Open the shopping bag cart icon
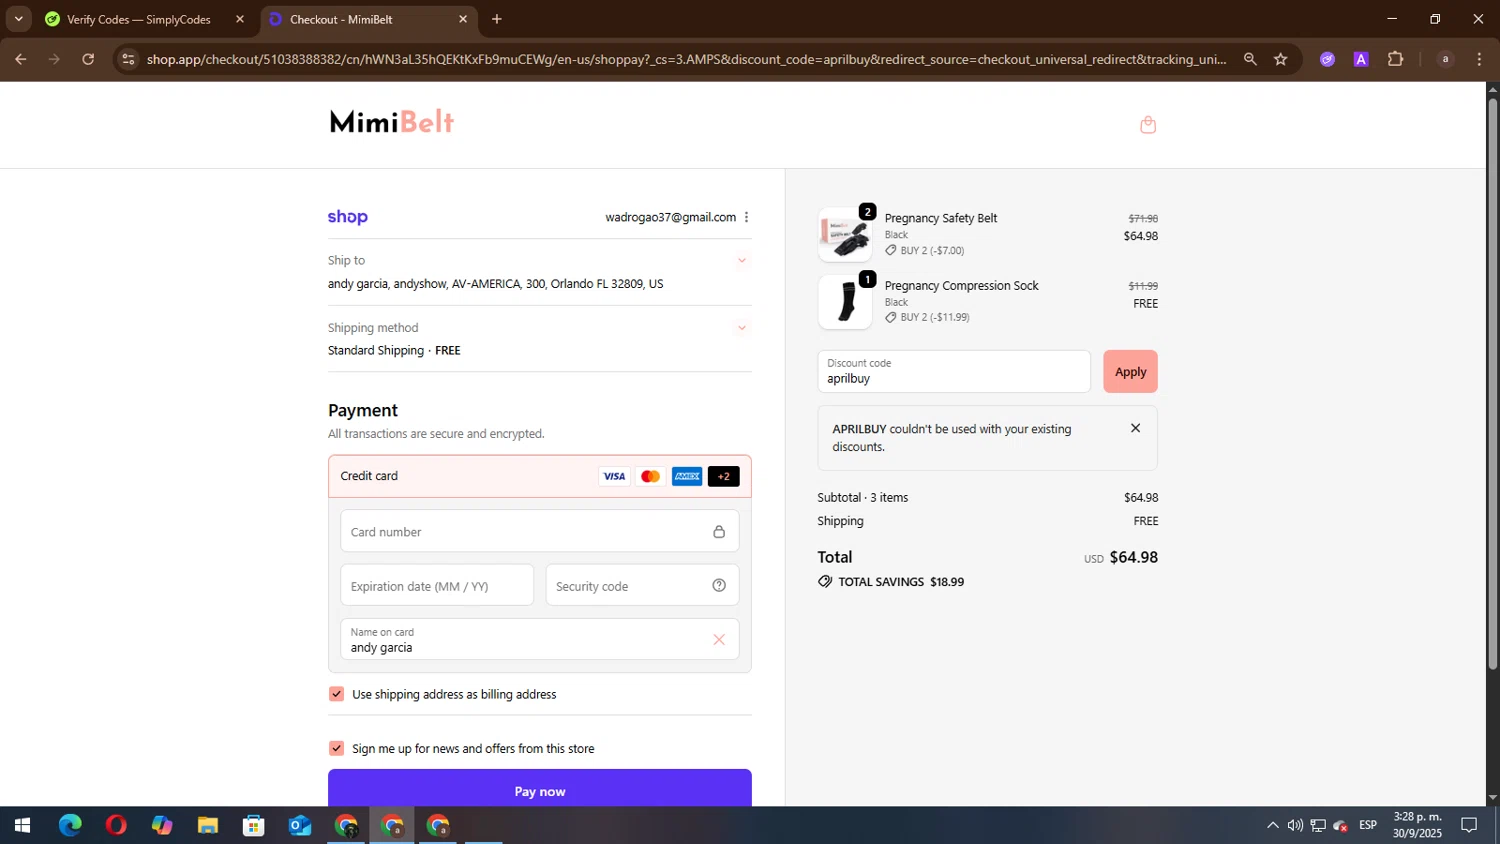 [1148, 125]
